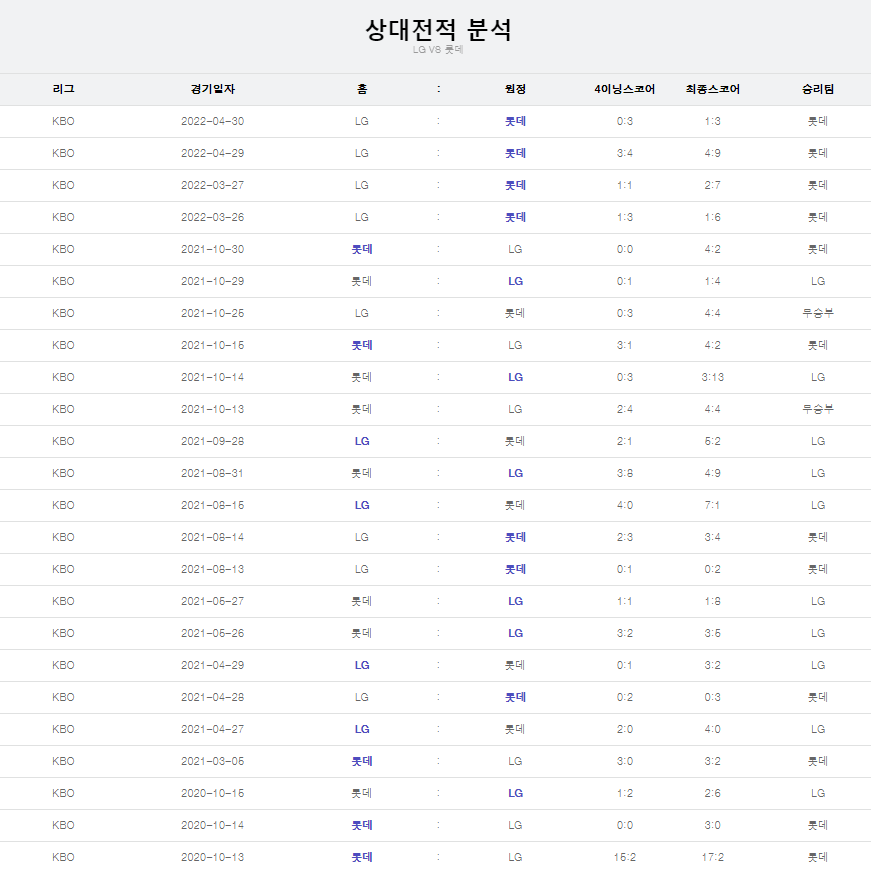The width and height of the screenshot is (871, 869).
Task: Click KBO league cell in 2020-10-14 row
Action: pyautogui.click(x=63, y=825)
